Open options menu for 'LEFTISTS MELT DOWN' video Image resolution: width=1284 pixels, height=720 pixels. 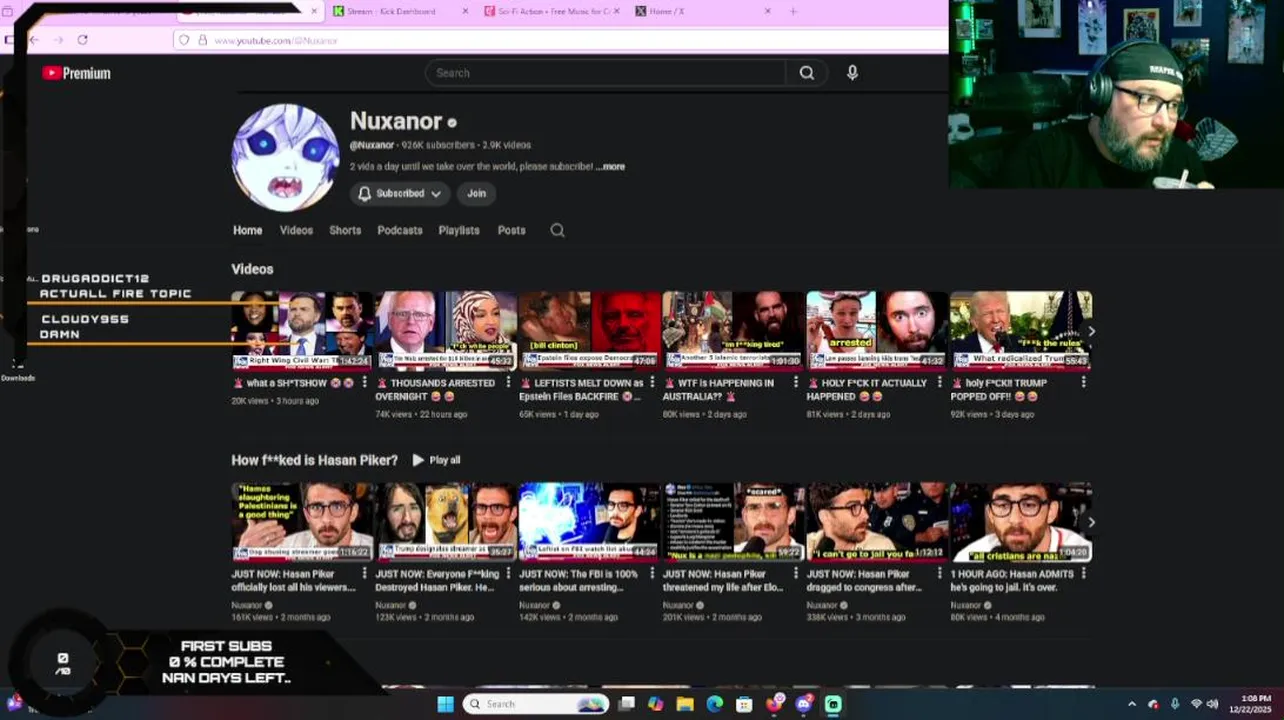pyautogui.click(x=652, y=383)
